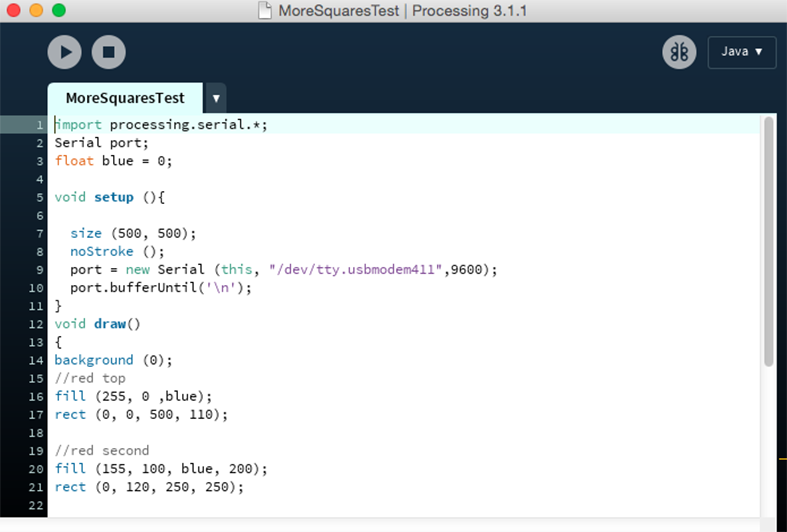Click the red close window button
Image resolution: width=787 pixels, height=532 pixels.
(x=14, y=10)
